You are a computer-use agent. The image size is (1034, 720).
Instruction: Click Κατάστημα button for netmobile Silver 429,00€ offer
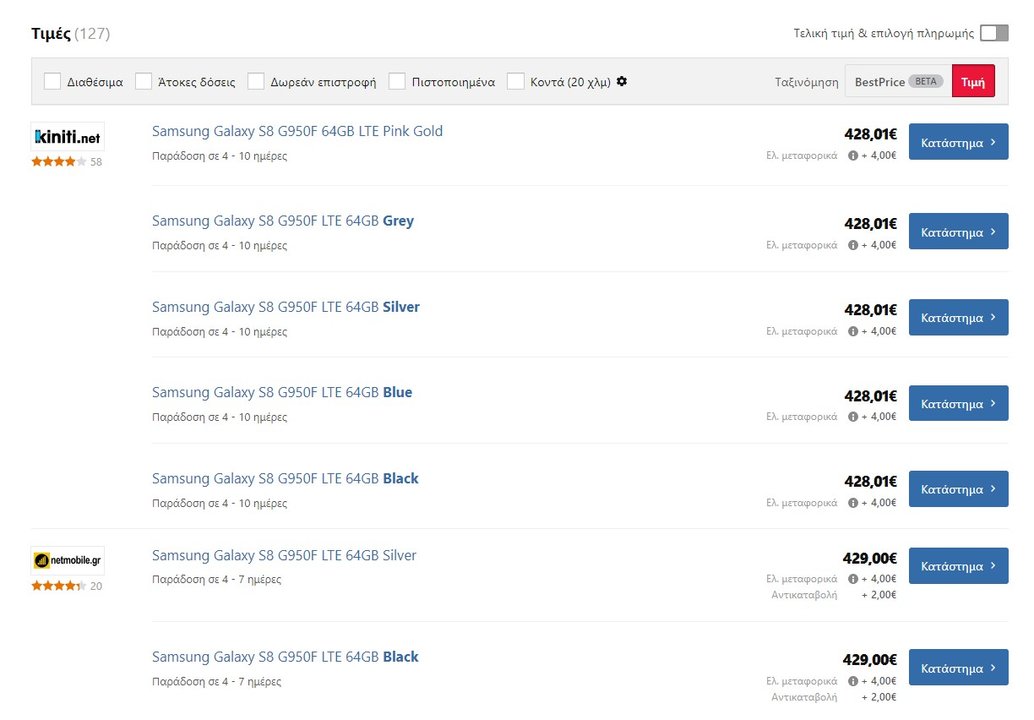point(958,566)
